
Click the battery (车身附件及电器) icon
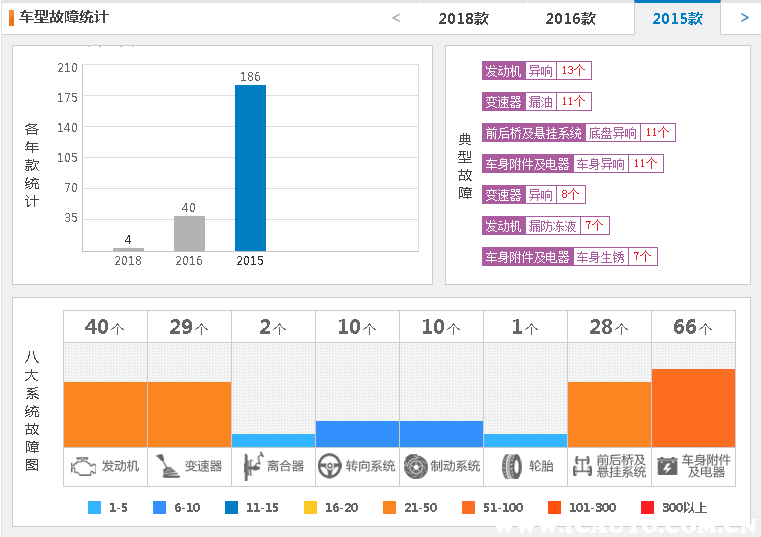[x=666, y=466]
